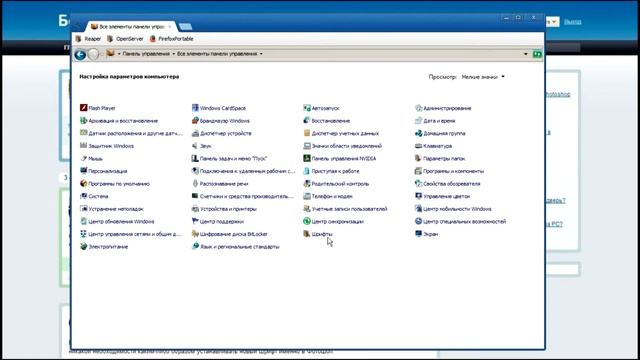Click the Родительский контроль icon
Image resolution: width=640 pixels, height=360 pixels.
[x=307, y=184]
